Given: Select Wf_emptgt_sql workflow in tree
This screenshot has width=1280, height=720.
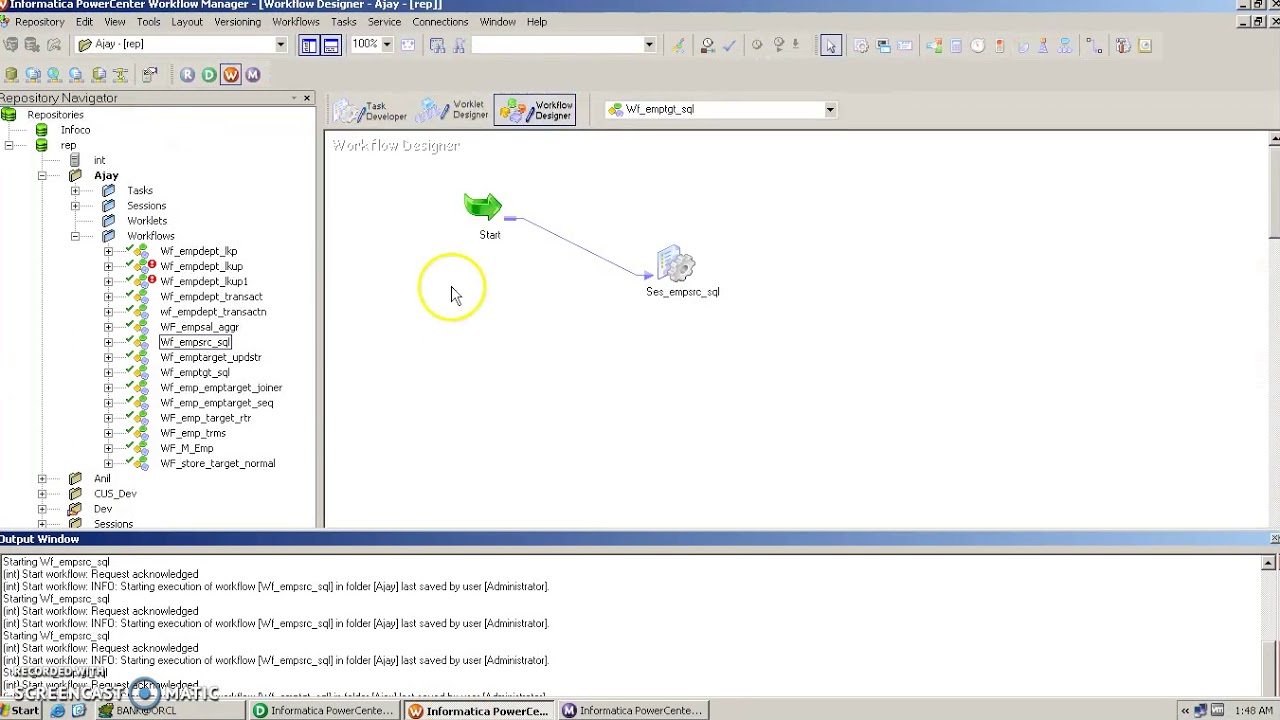Looking at the screenshot, I should pos(195,372).
